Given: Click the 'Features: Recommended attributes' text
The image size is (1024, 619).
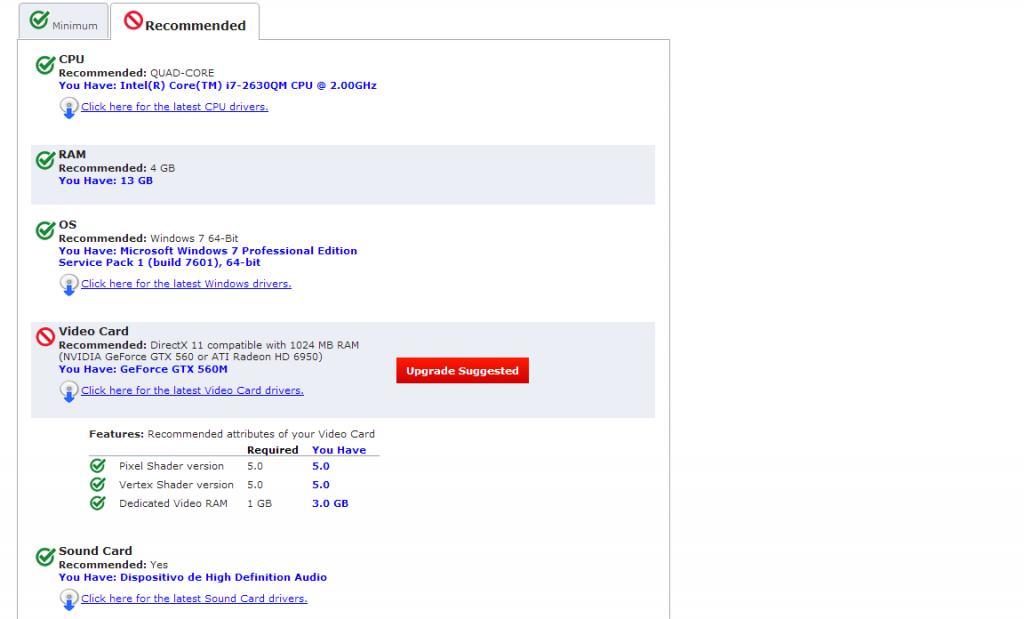Looking at the screenshot, I should 232,434.
